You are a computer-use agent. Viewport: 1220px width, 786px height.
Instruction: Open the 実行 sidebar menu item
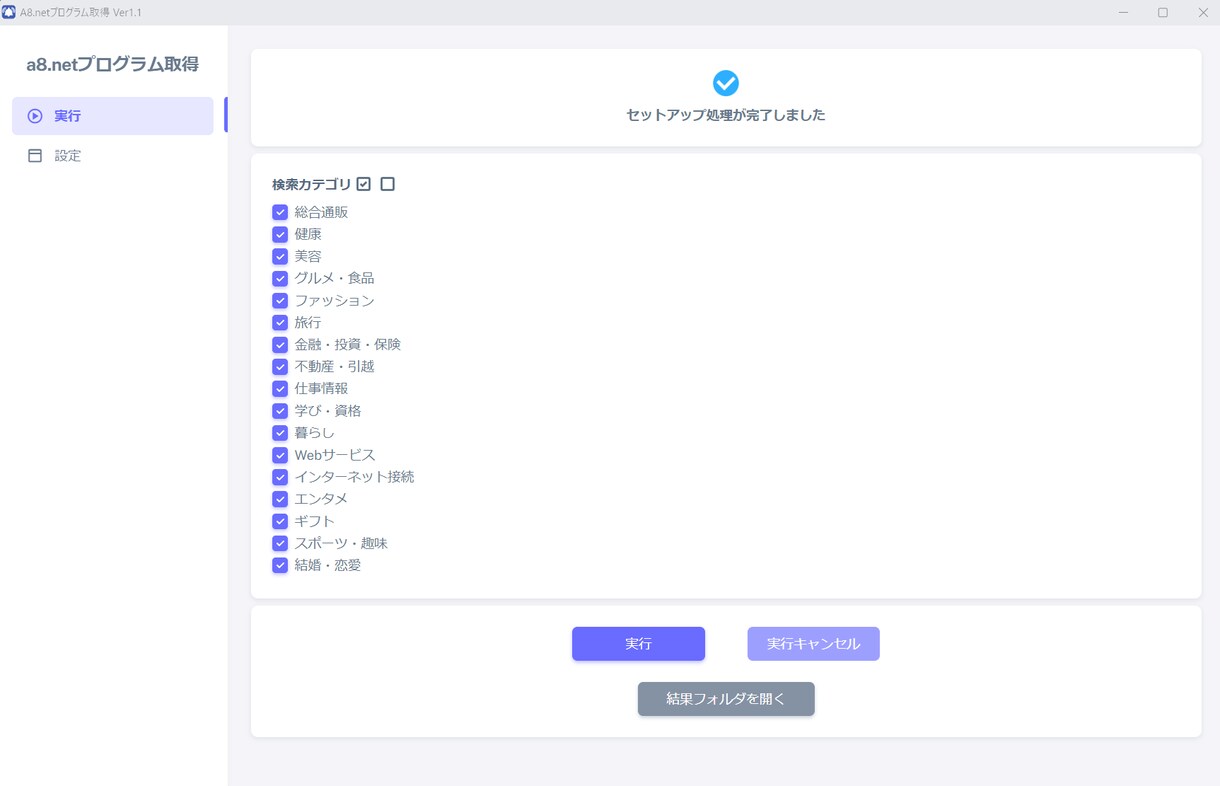tap(113, 116)
